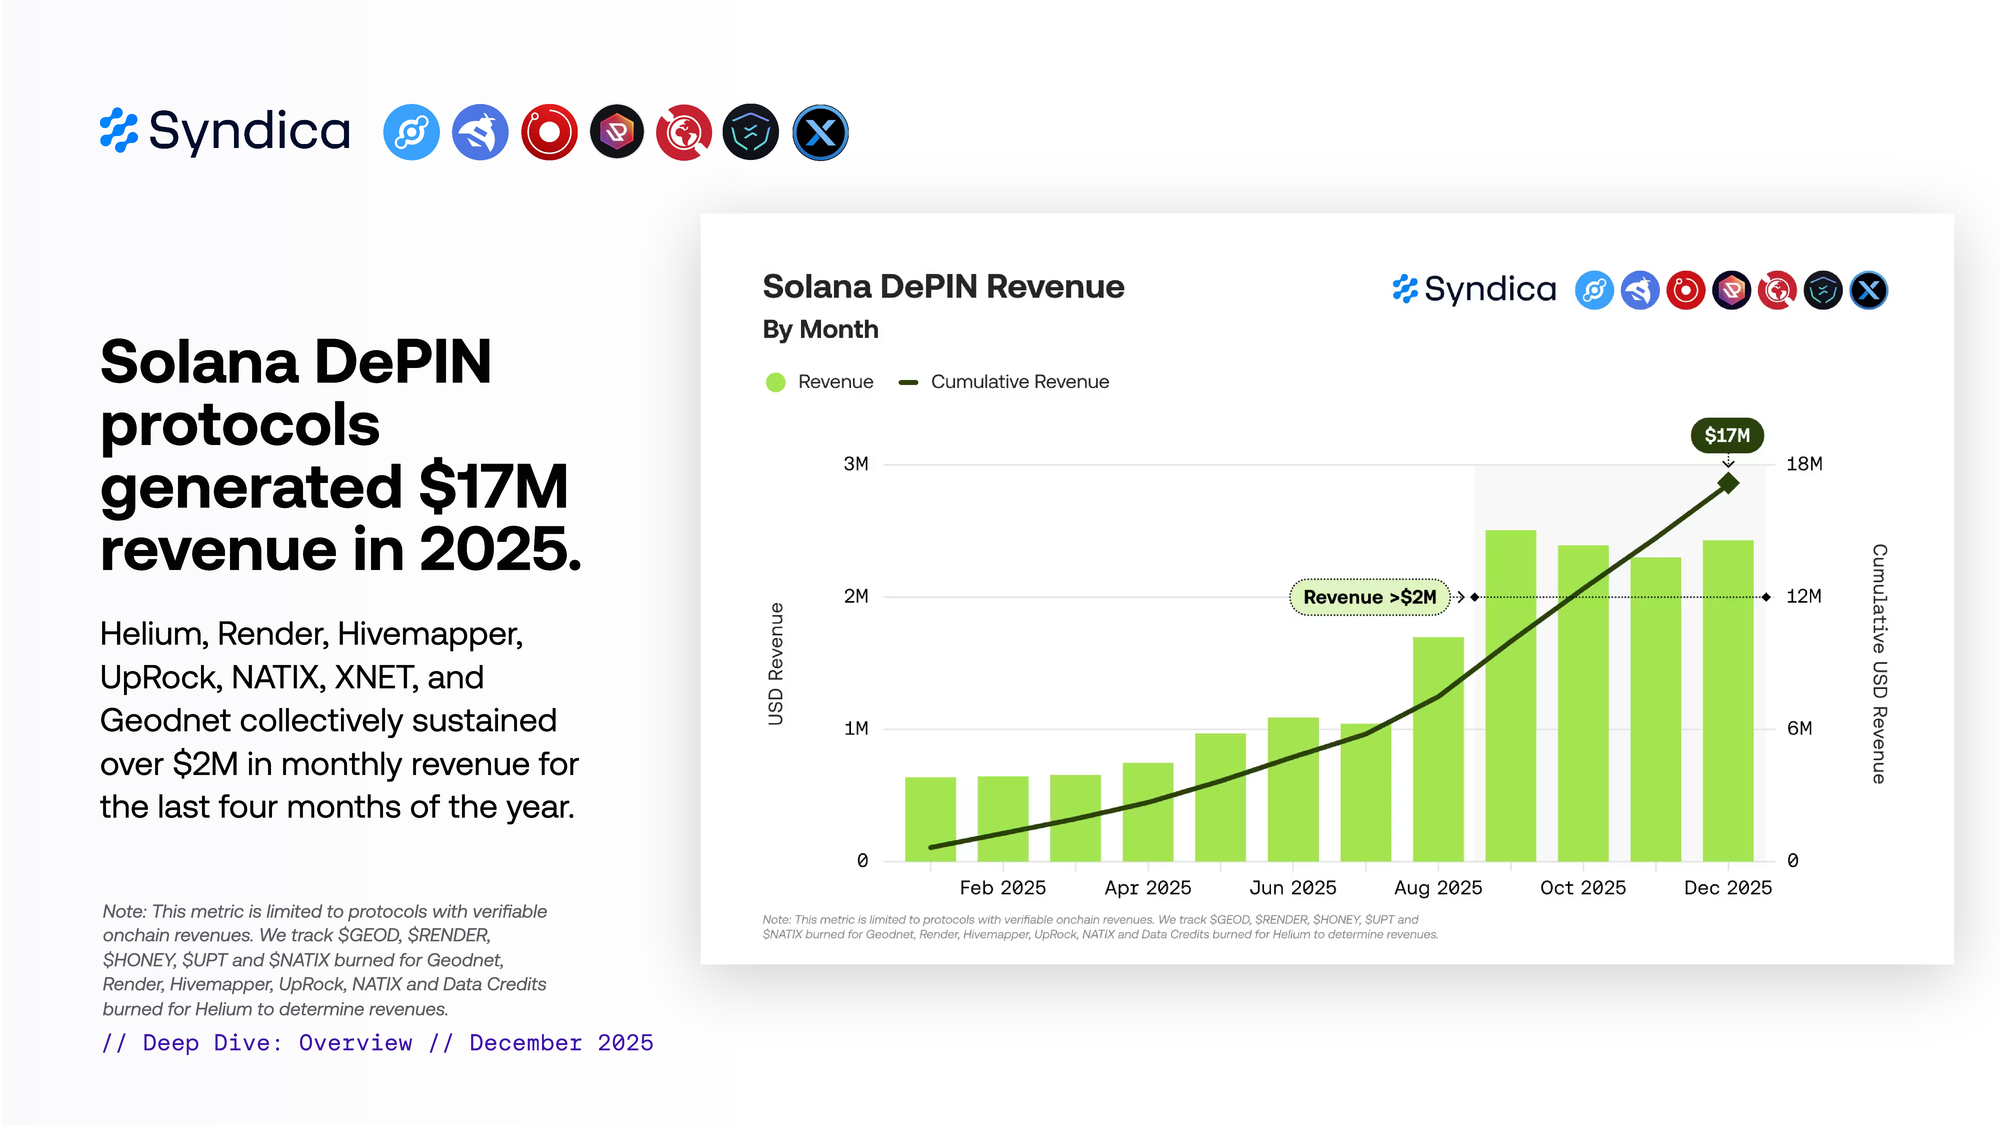This screenshot has height=1125, width=2000.
Task: Click the small XNET X logo in chart card
Action: pos(1869,290)
